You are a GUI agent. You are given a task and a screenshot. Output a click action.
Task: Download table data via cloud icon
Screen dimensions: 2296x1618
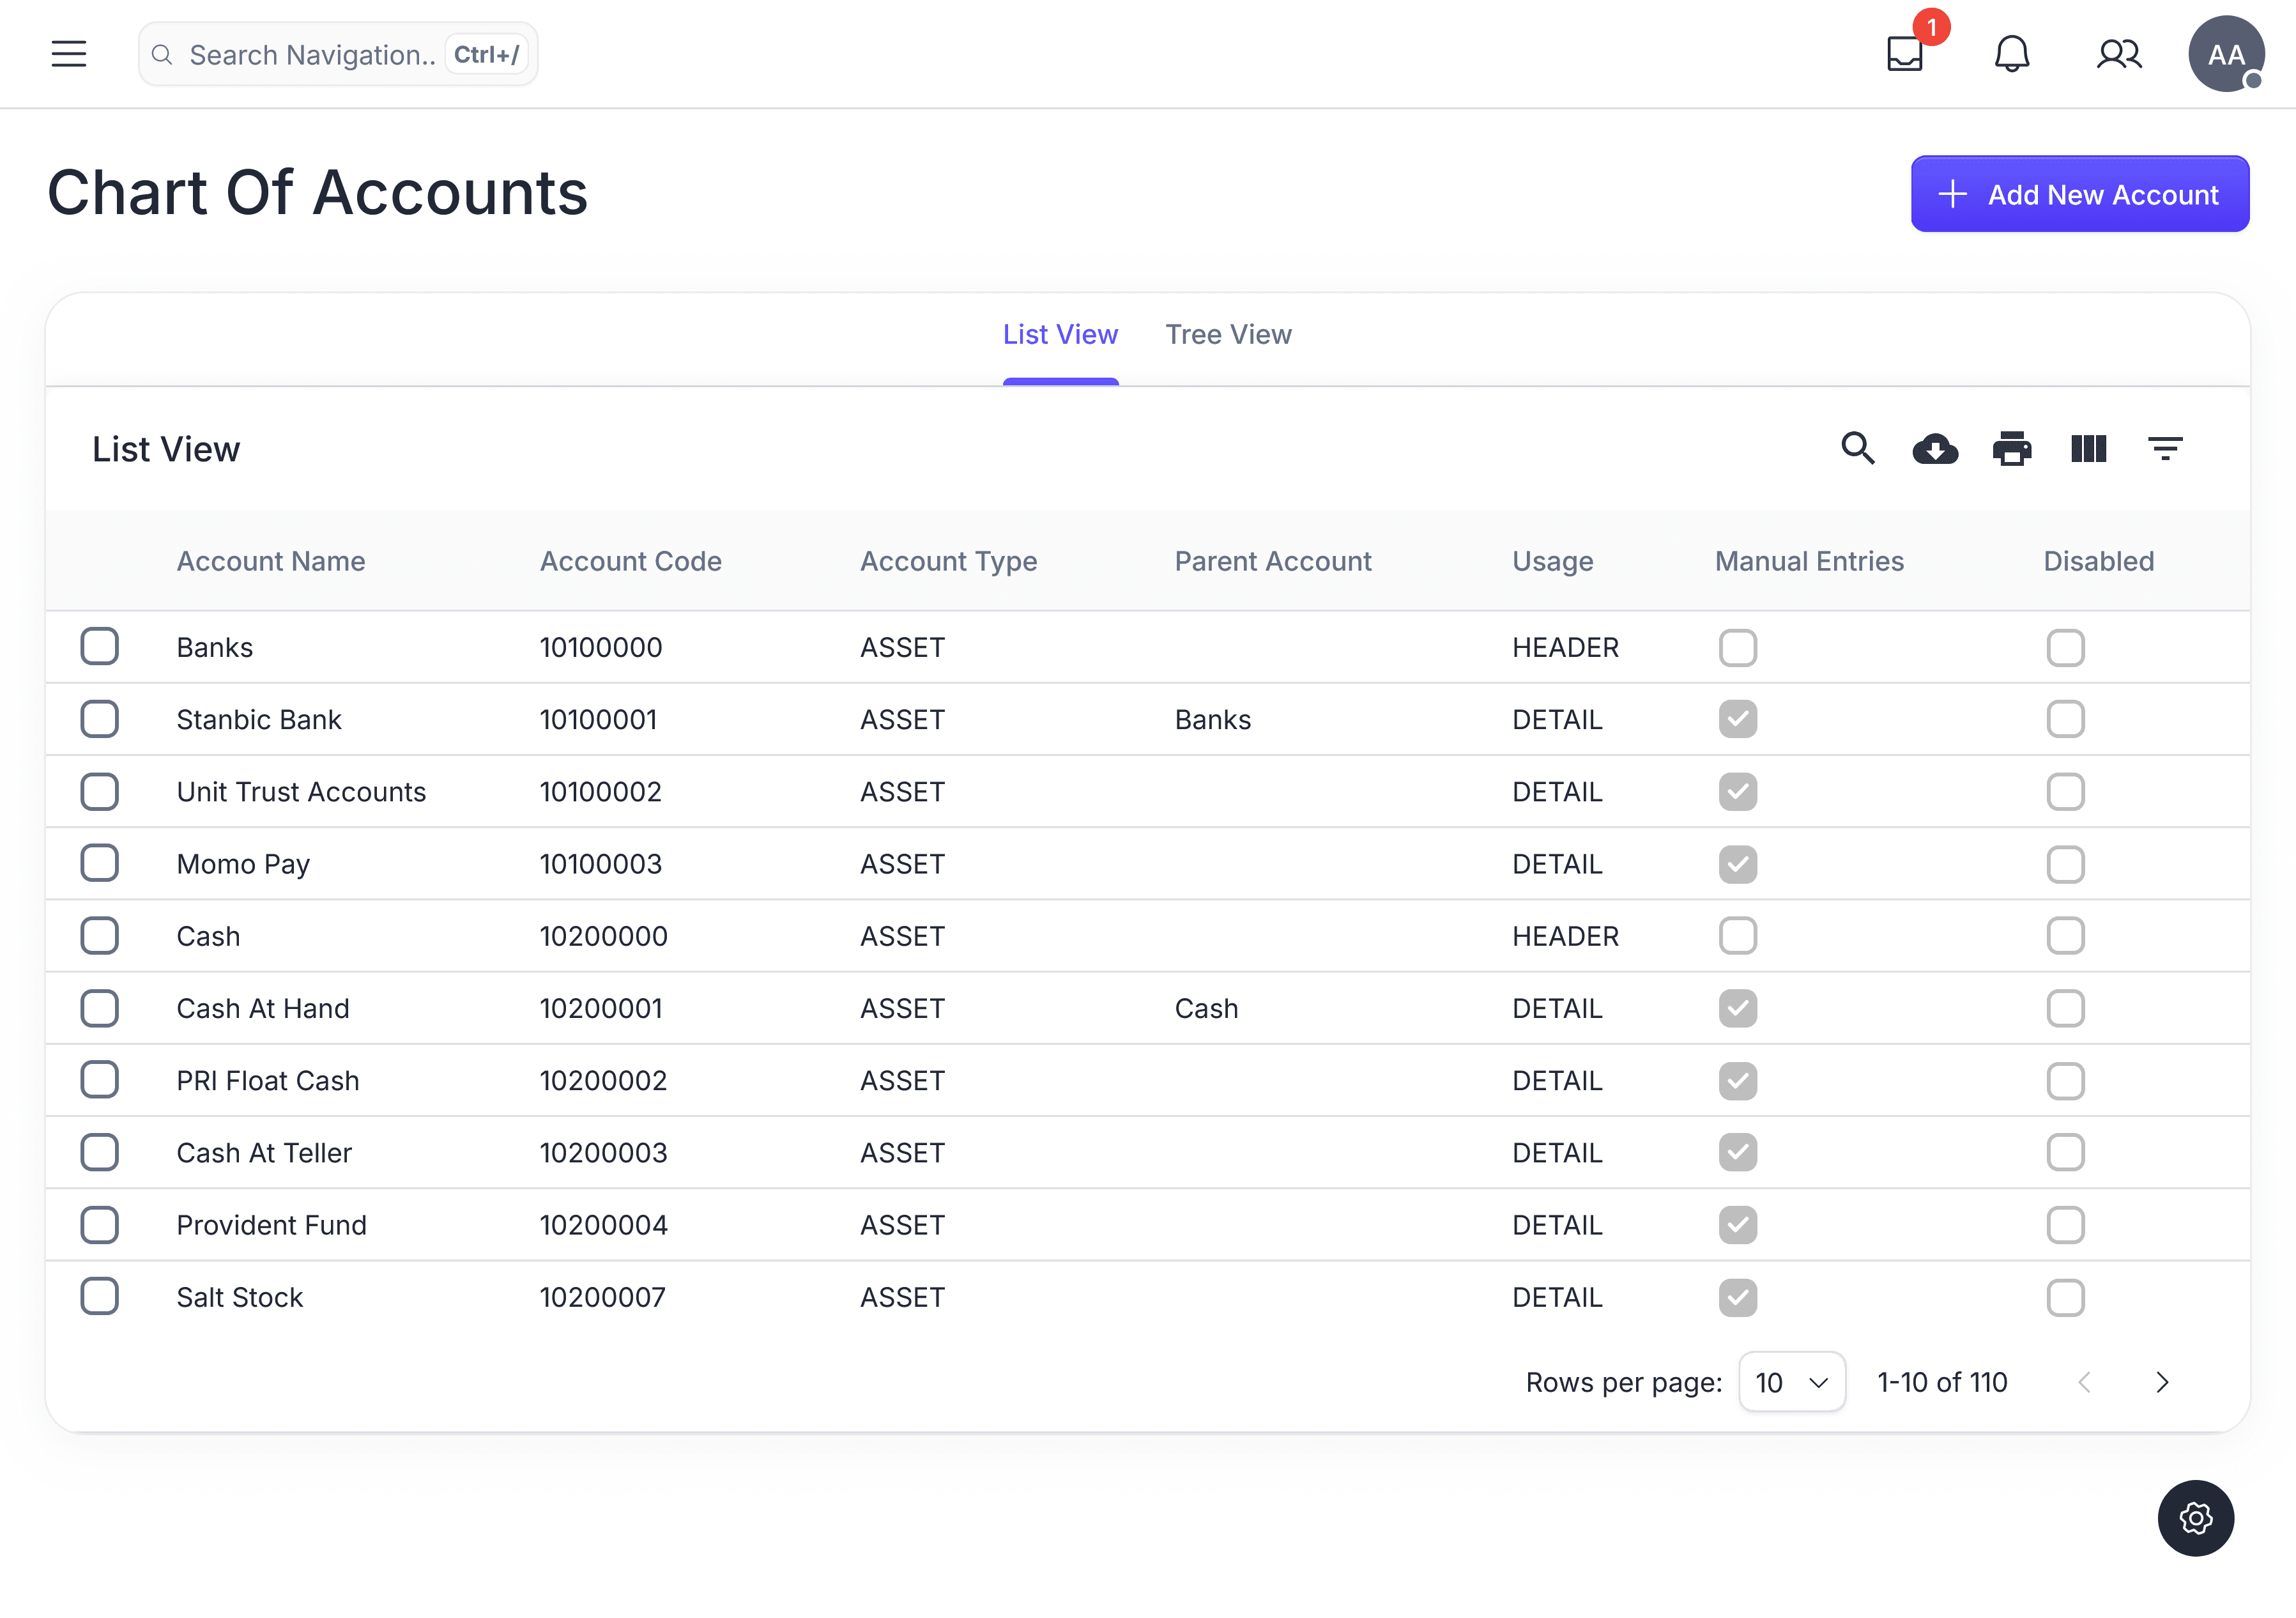[1935, 449]
